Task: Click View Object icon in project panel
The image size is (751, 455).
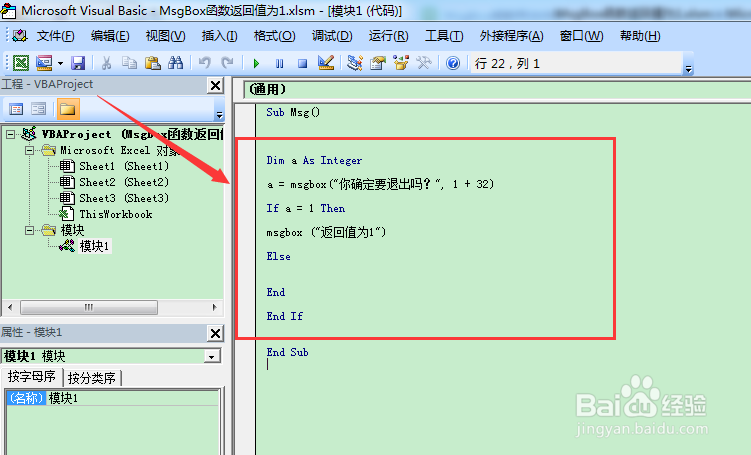Action: coord(38,109)
